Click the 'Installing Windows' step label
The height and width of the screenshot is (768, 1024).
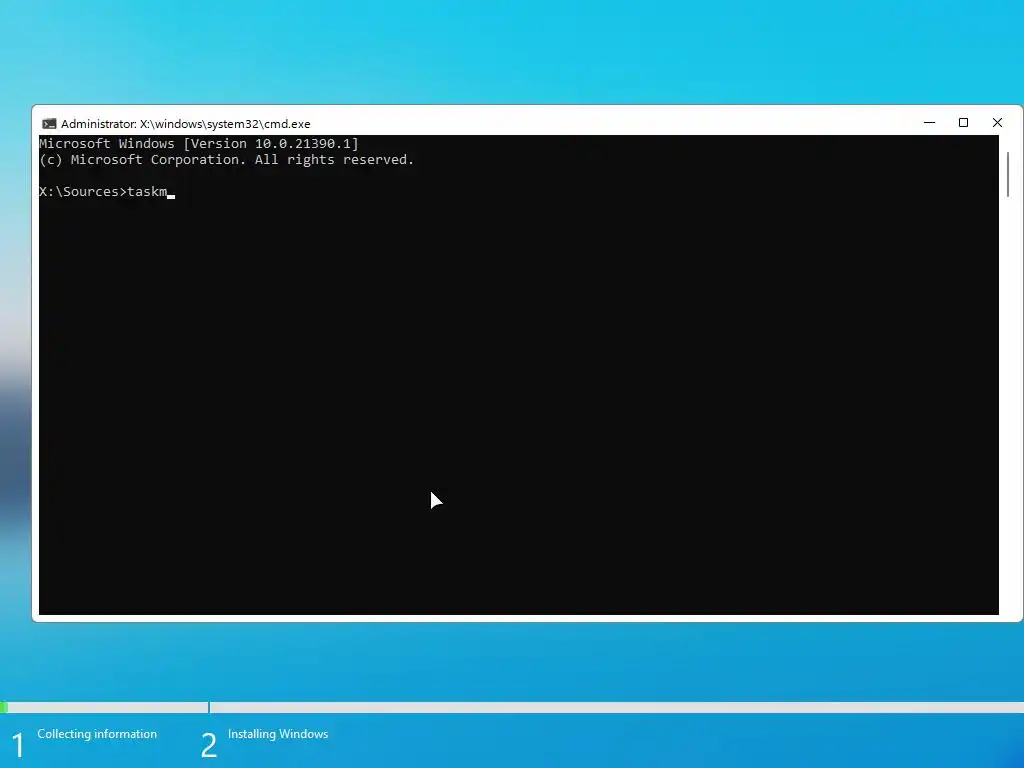[x=278, y=734]
